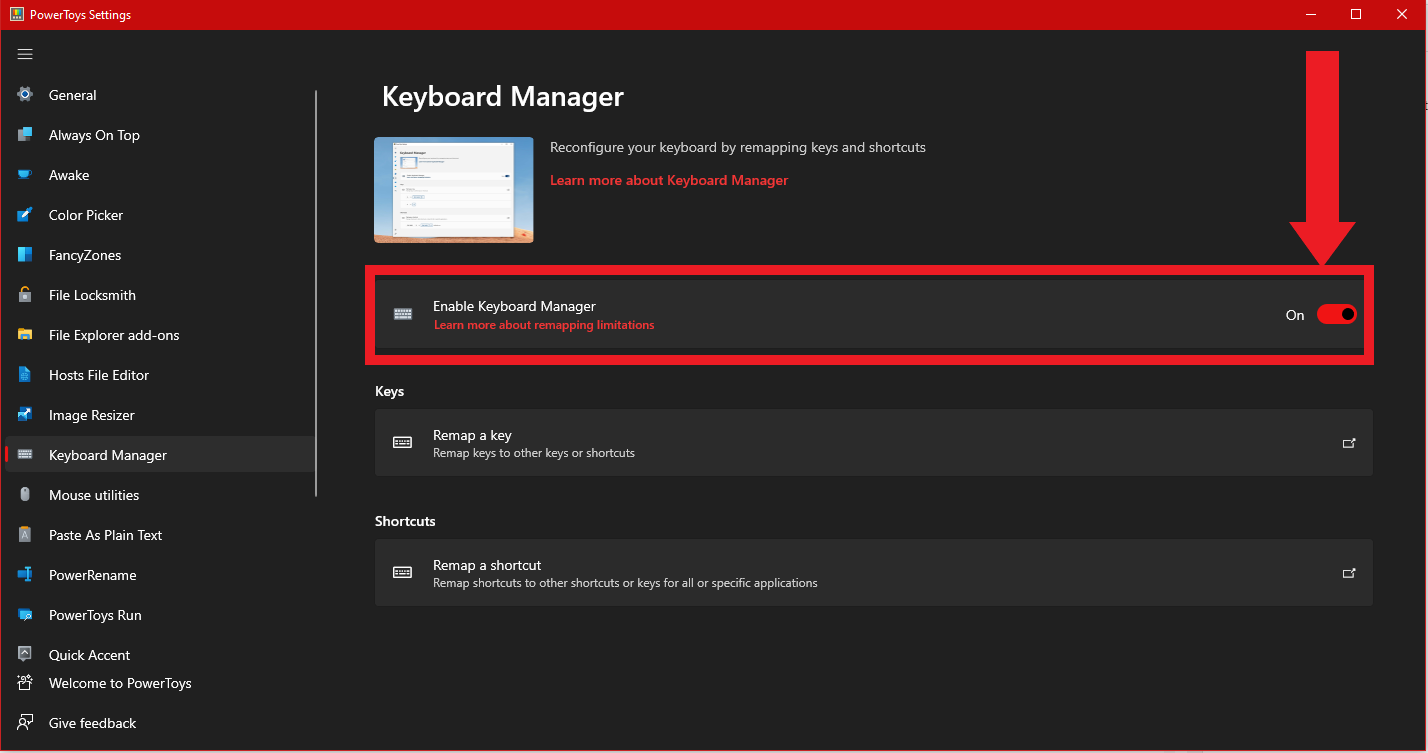Click the Remap a key card
1428x753 pixels.
tap(874, 443)
